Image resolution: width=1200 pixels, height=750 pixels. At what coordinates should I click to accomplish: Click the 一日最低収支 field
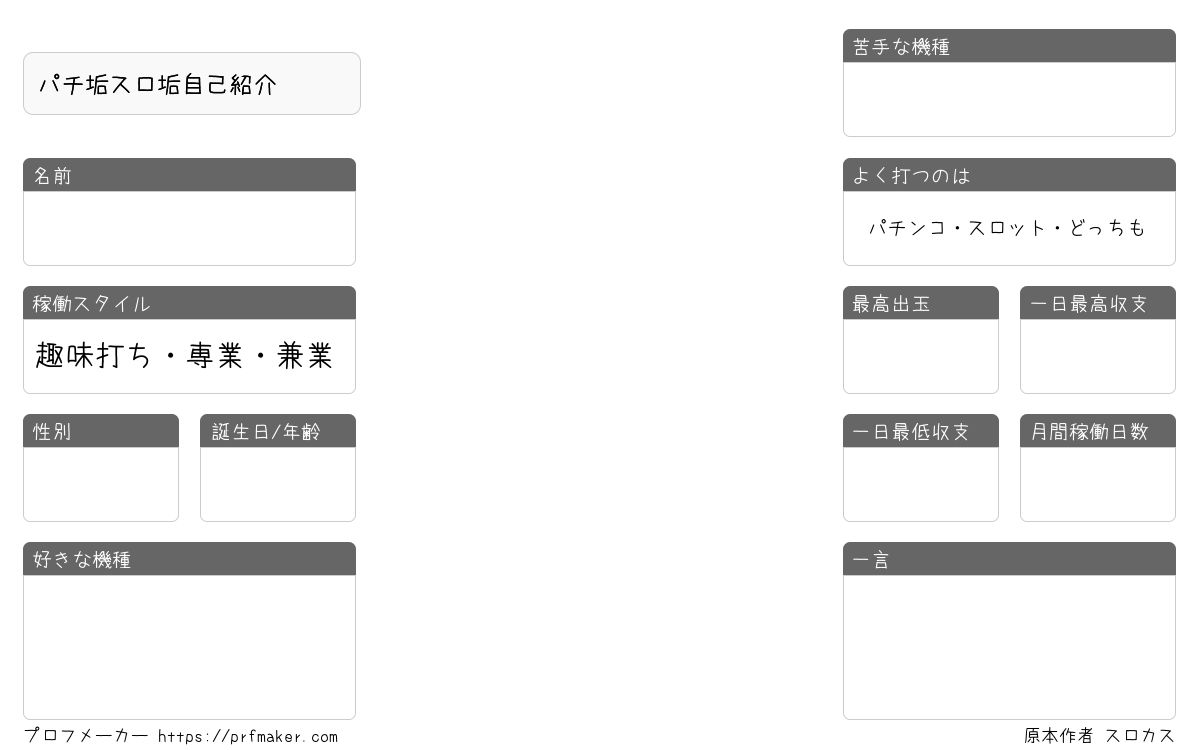[921, 484]
